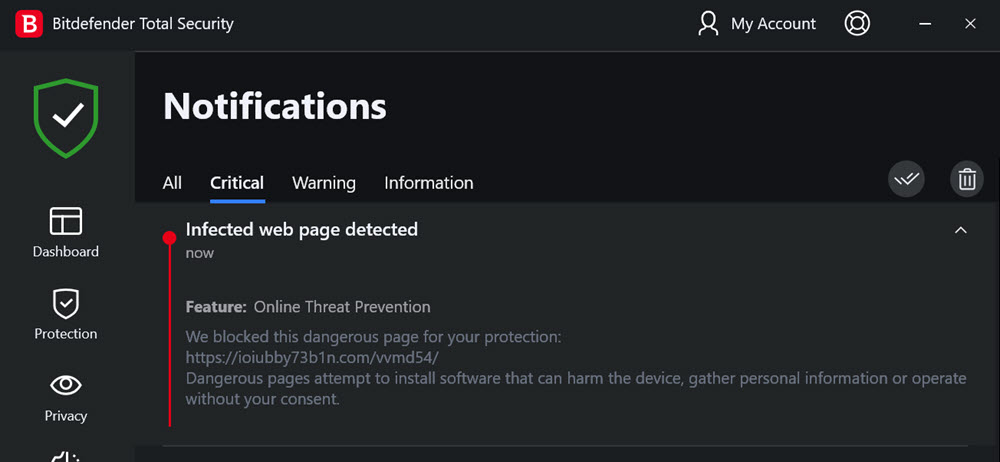The height and width of the screenshot is (462, 1000).
Task: Open My Account text link
Action: (773, 24)
